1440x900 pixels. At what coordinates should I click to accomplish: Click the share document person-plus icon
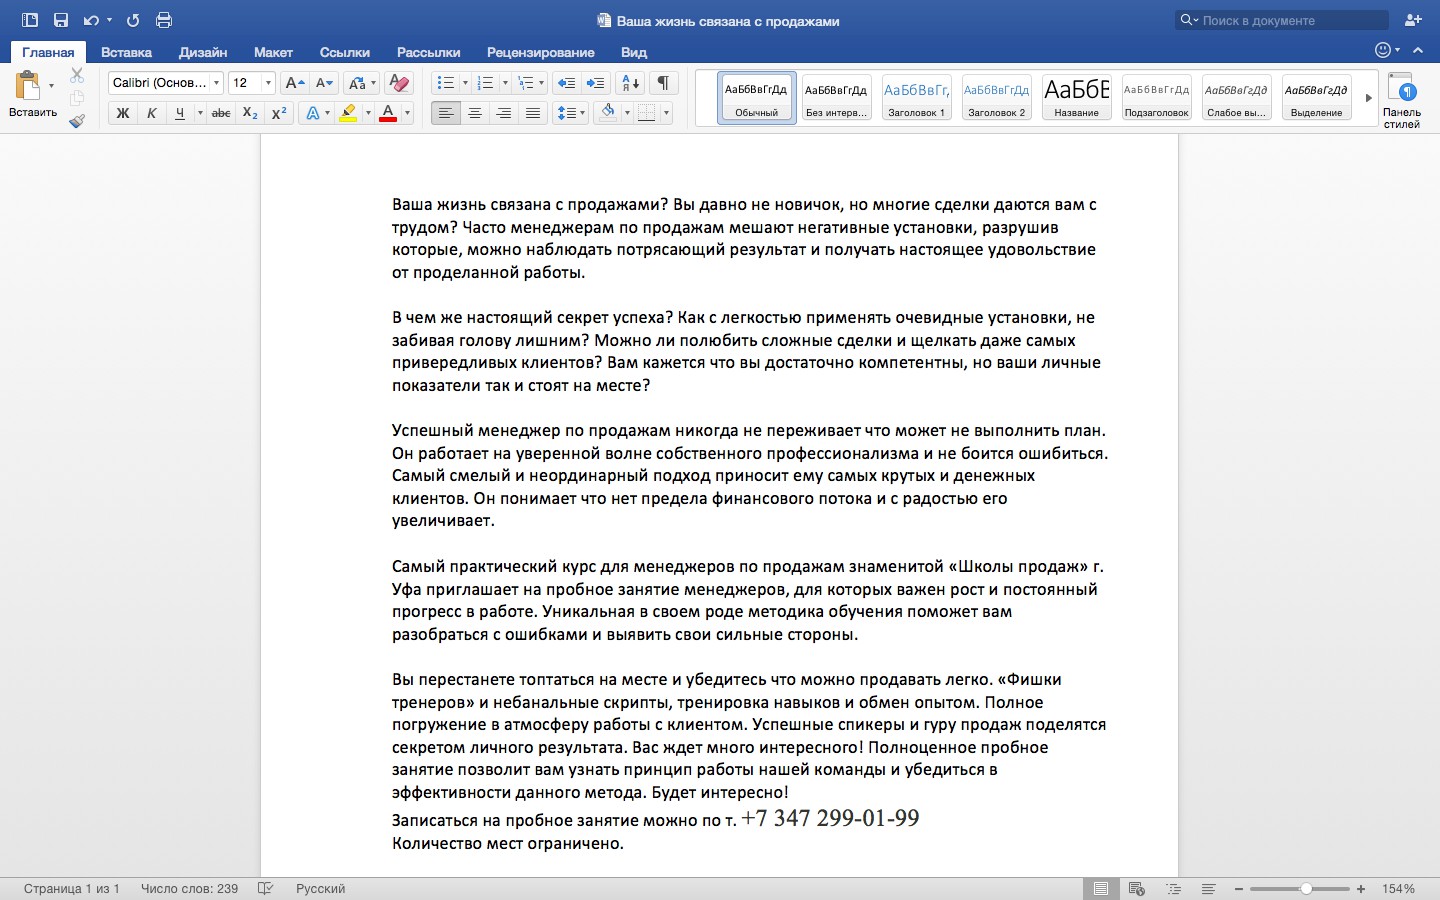pos(1413,20)
